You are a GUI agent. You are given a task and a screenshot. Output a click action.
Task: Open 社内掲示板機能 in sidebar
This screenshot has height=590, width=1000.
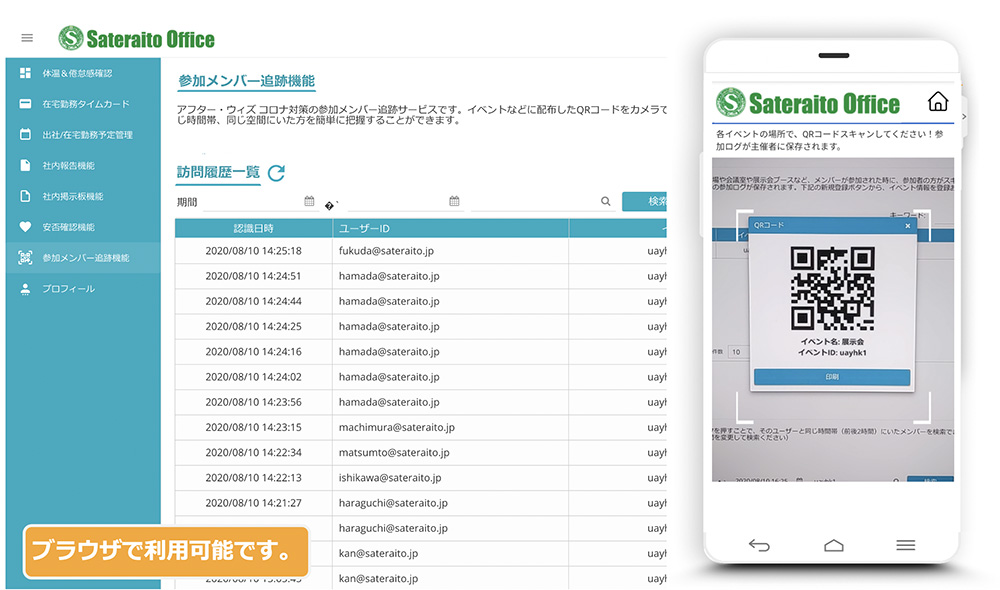pos(84,196)
